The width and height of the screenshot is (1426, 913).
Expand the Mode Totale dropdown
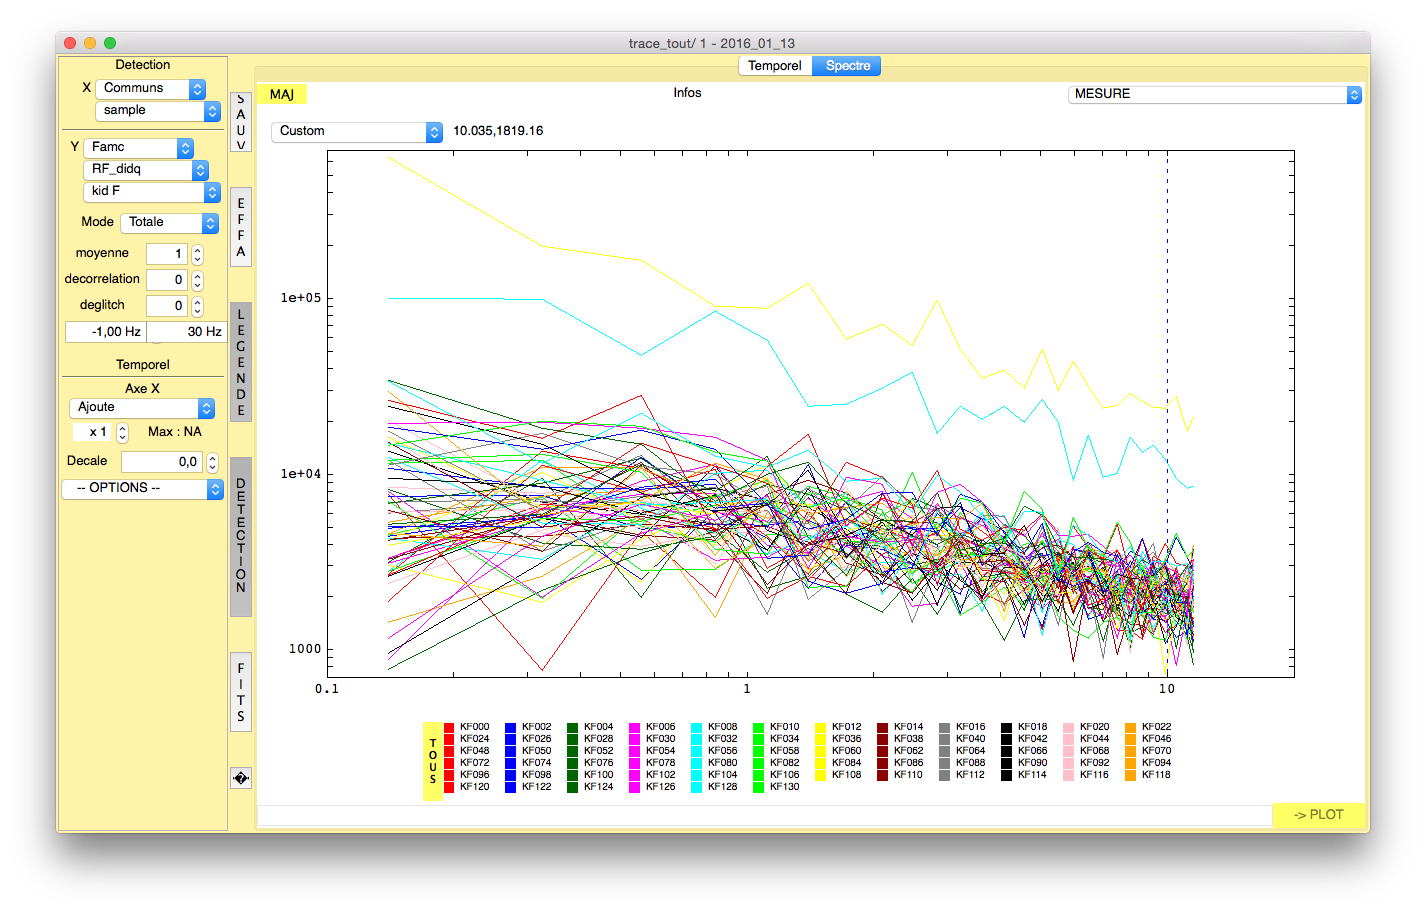point(169,223)
